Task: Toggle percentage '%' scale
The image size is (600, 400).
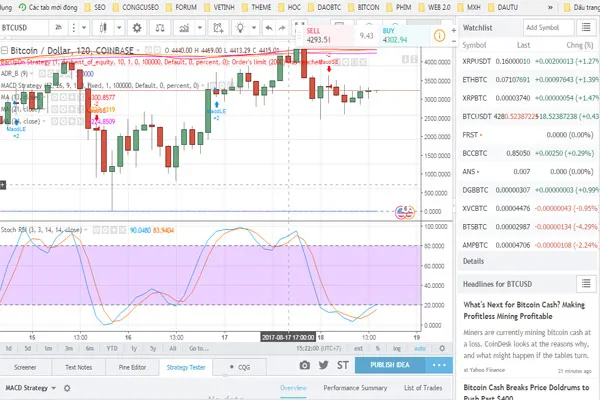Action: click(378, 348)
